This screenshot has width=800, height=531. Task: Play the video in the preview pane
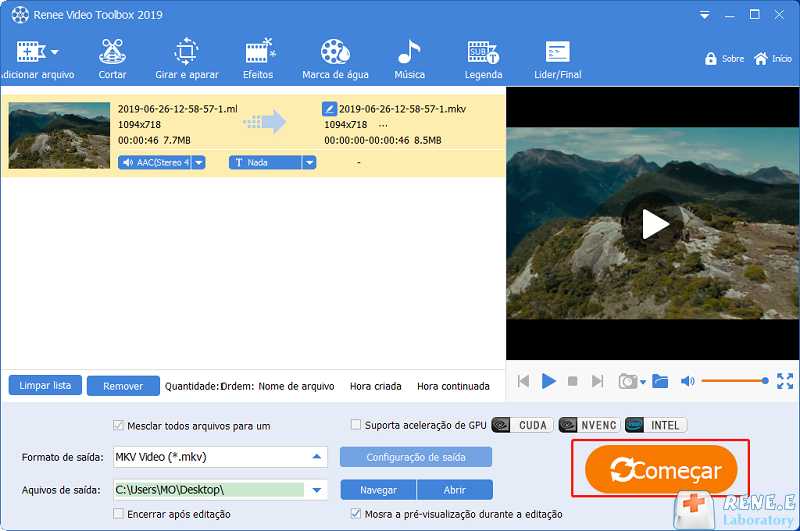[x=653, y=224]
